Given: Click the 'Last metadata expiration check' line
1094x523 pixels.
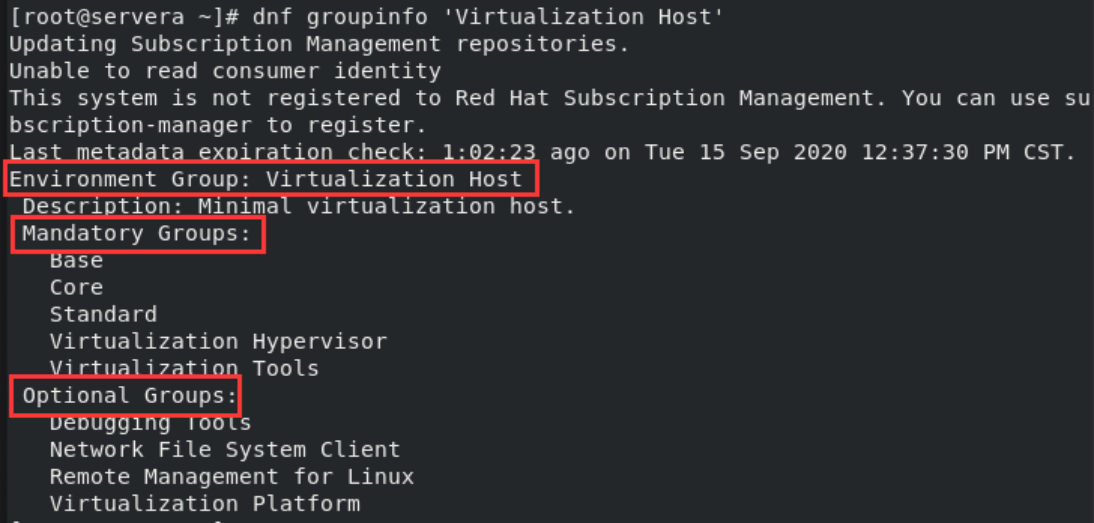Looking at the screenshot, I should point(543,152).
